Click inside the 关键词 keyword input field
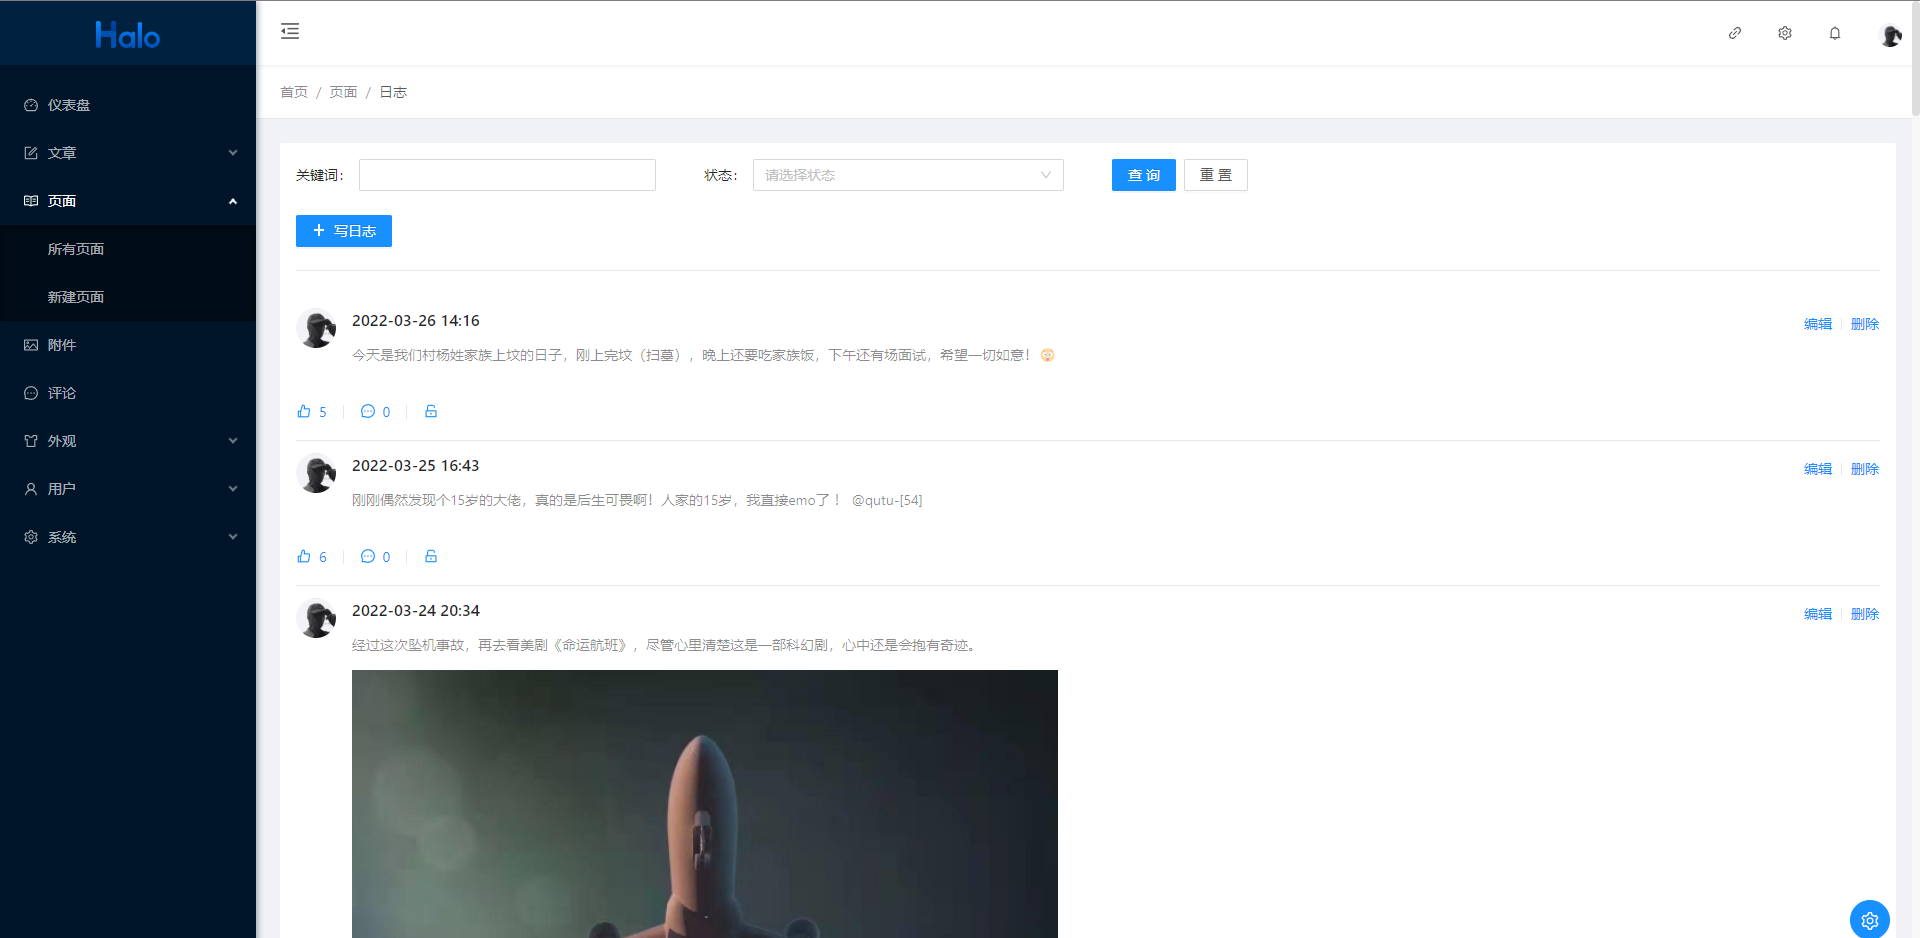This screenshot has width=1920, height=938. coord(507,174)
